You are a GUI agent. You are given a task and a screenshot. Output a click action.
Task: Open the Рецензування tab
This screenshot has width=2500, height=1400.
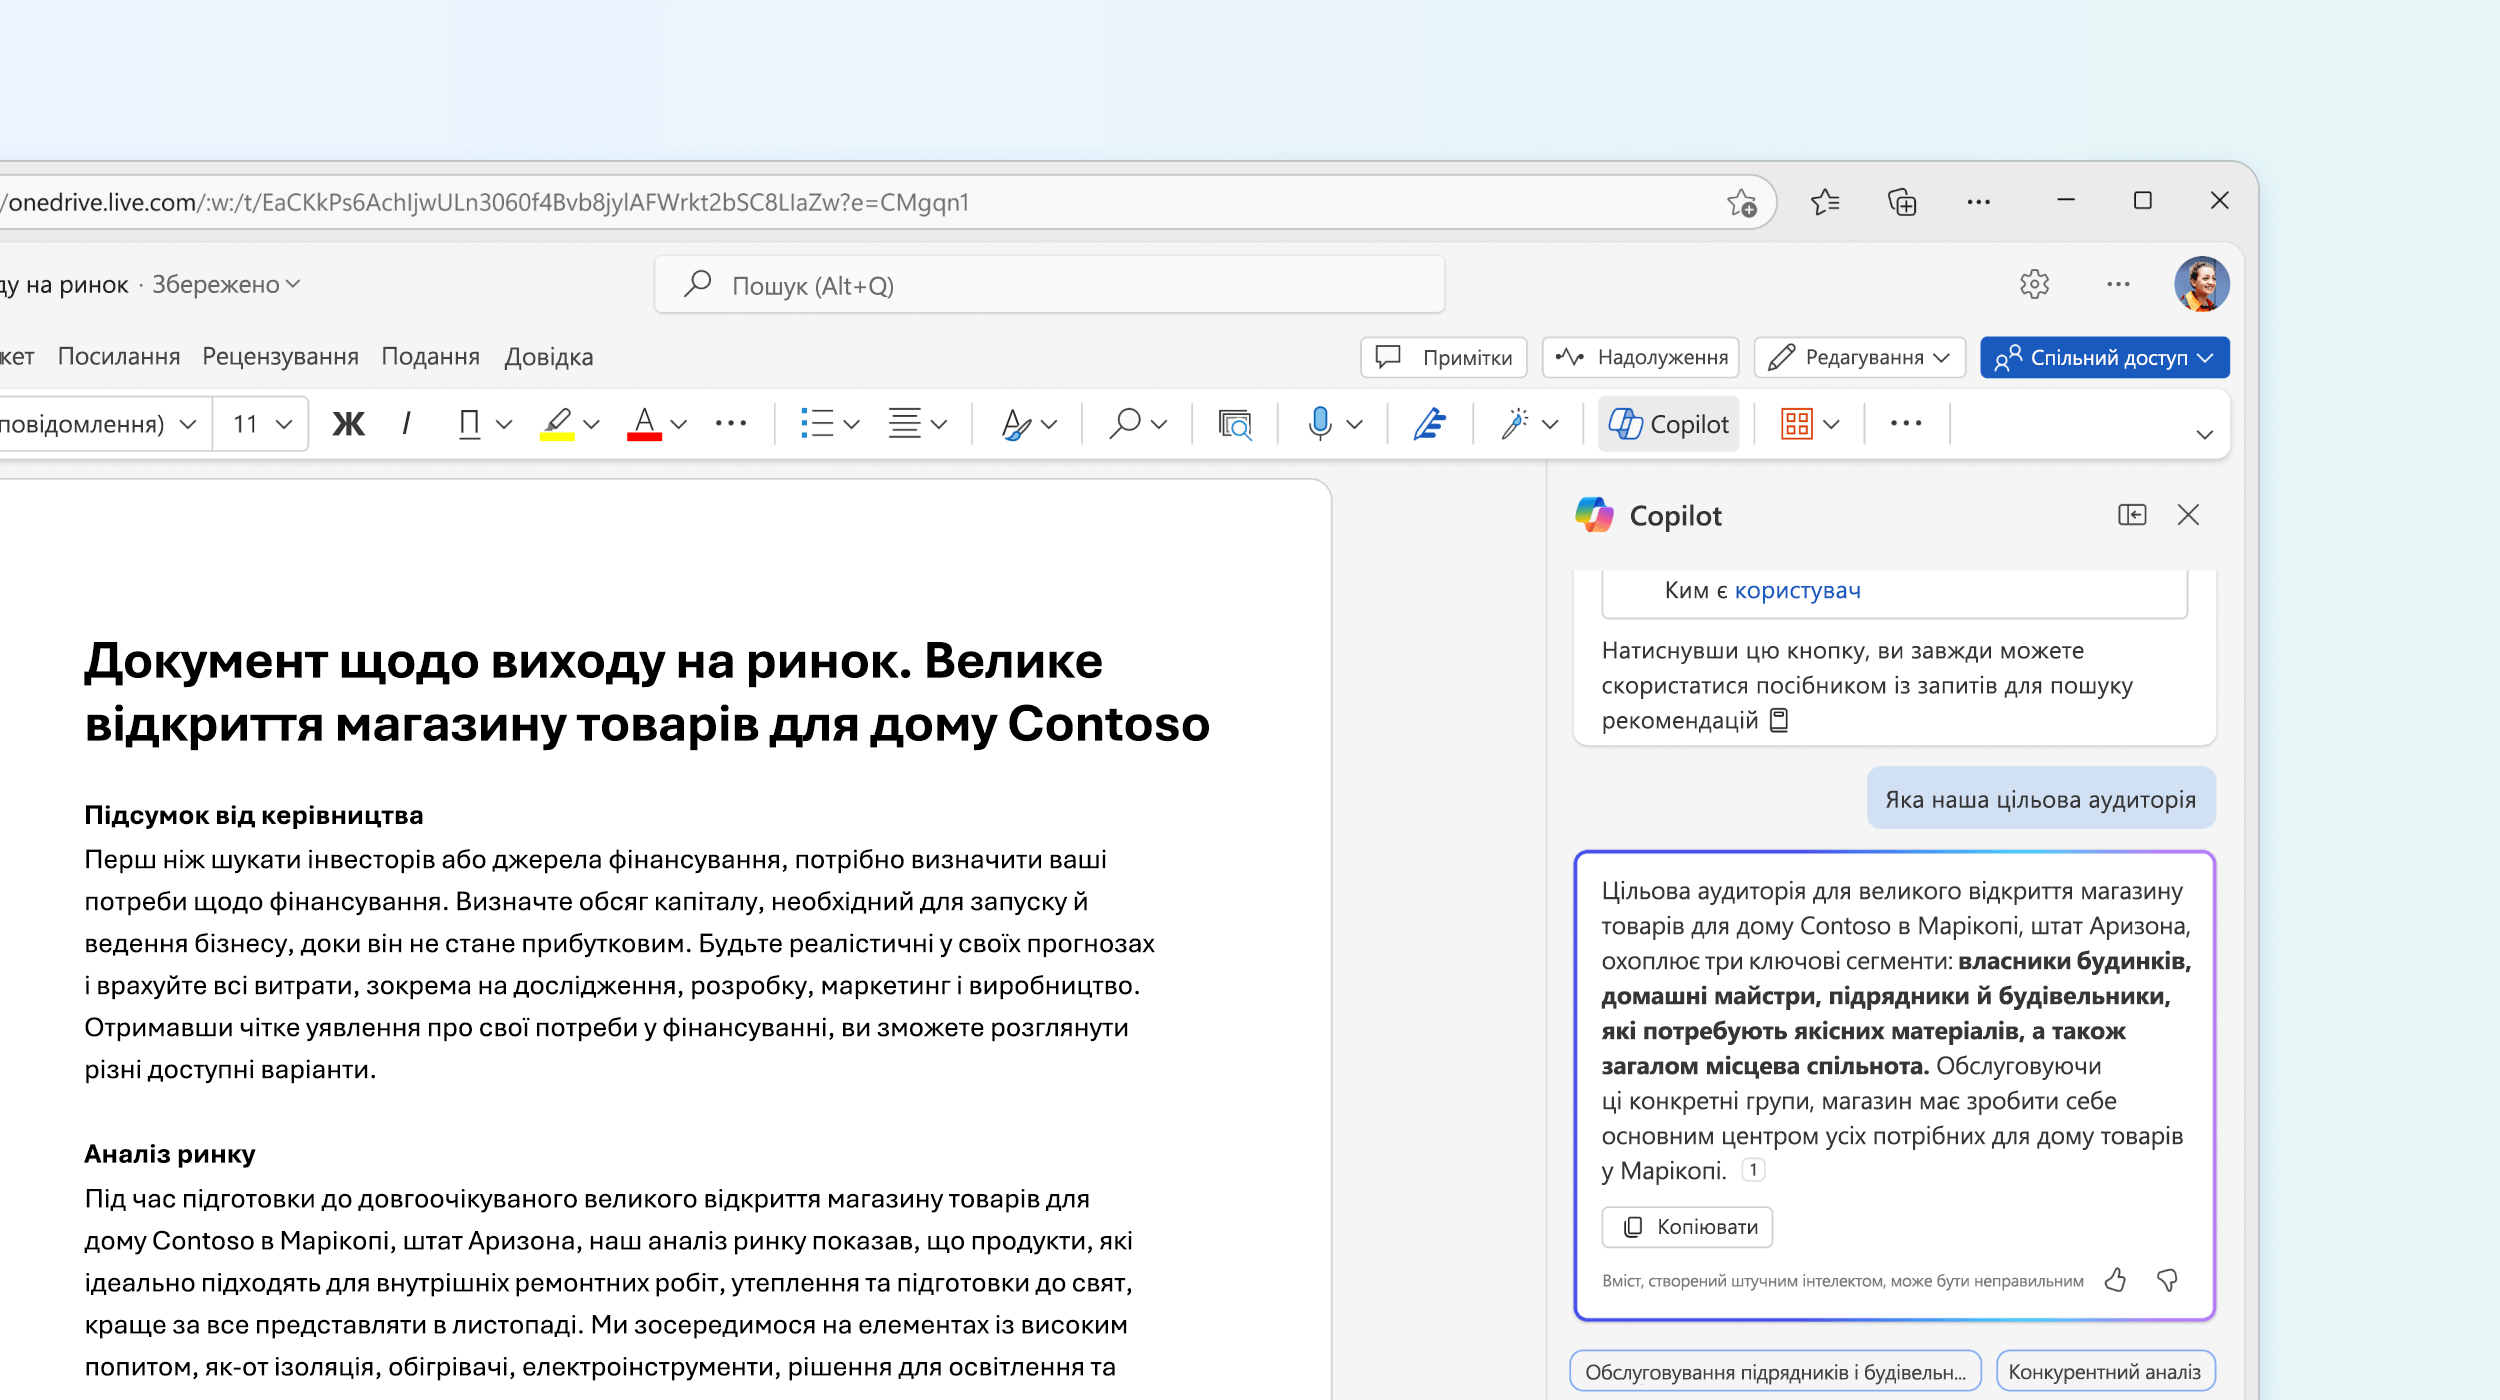click(280, 357)
